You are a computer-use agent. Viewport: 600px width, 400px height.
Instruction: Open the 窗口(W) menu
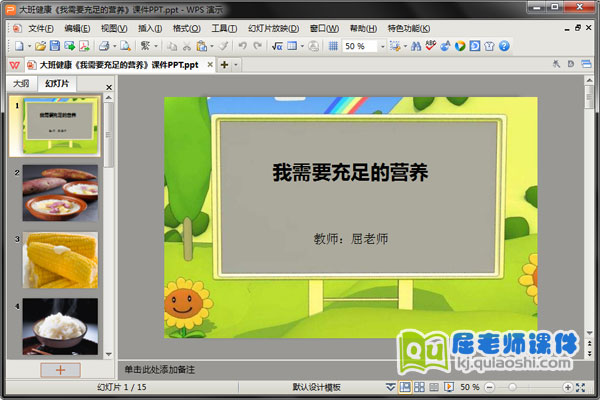point(324,28)
